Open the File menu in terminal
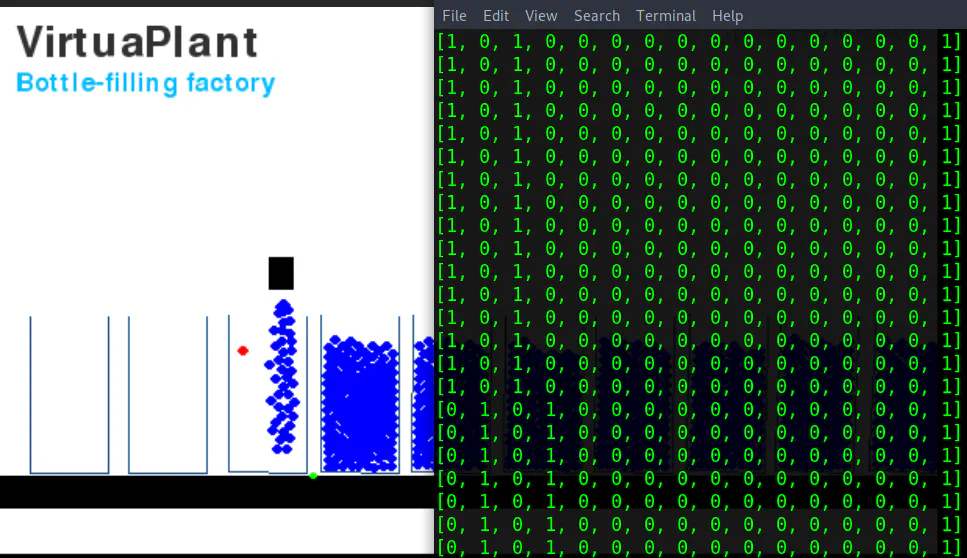Viewport: 967px width, 558px height. click(x=454, y=16)
